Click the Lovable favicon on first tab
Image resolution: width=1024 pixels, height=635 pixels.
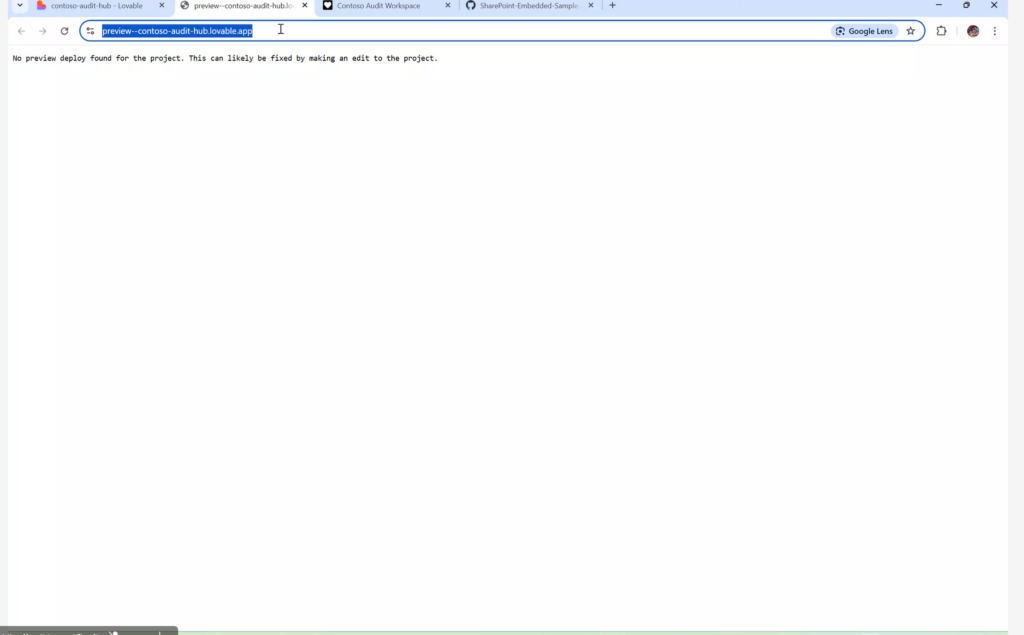(41, 5)
